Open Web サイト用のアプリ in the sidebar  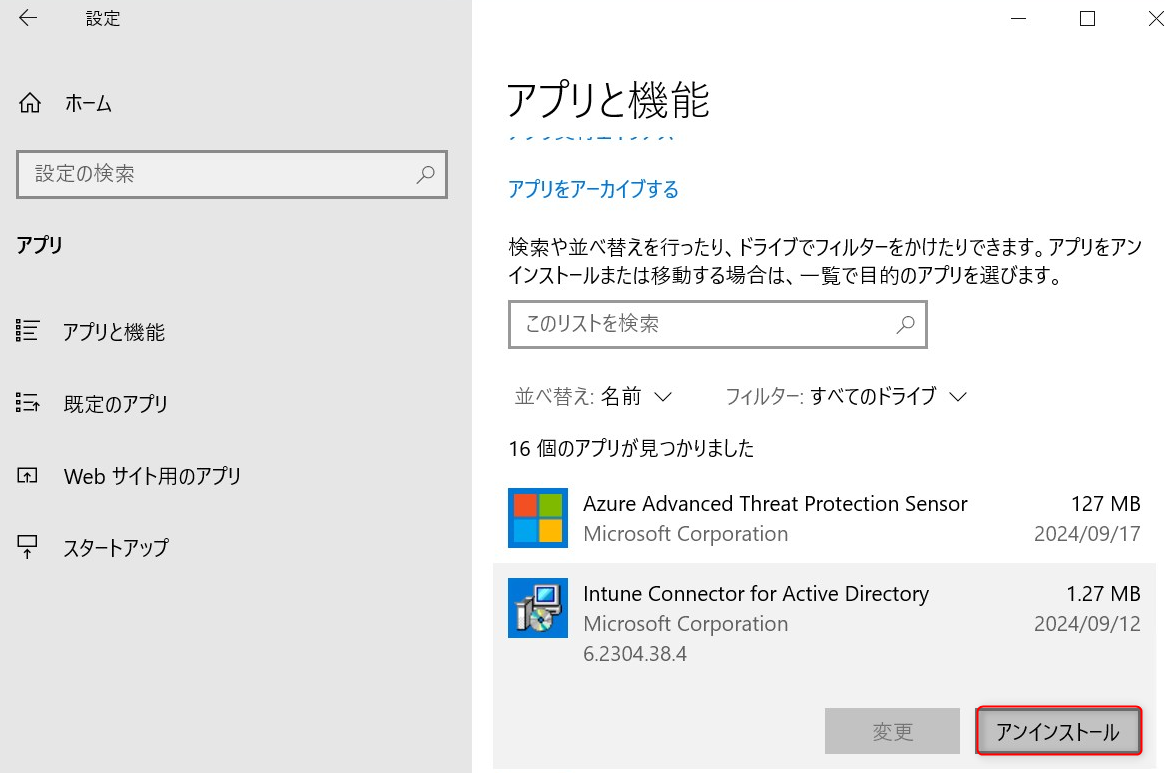tap(152, 476)
